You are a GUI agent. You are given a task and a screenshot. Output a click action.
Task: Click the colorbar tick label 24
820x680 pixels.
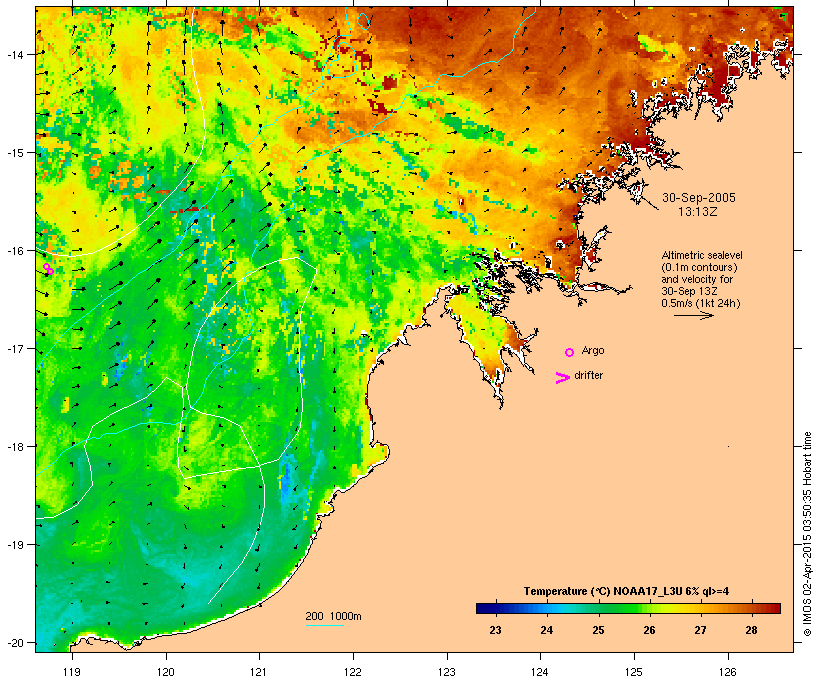pos(546,630)
